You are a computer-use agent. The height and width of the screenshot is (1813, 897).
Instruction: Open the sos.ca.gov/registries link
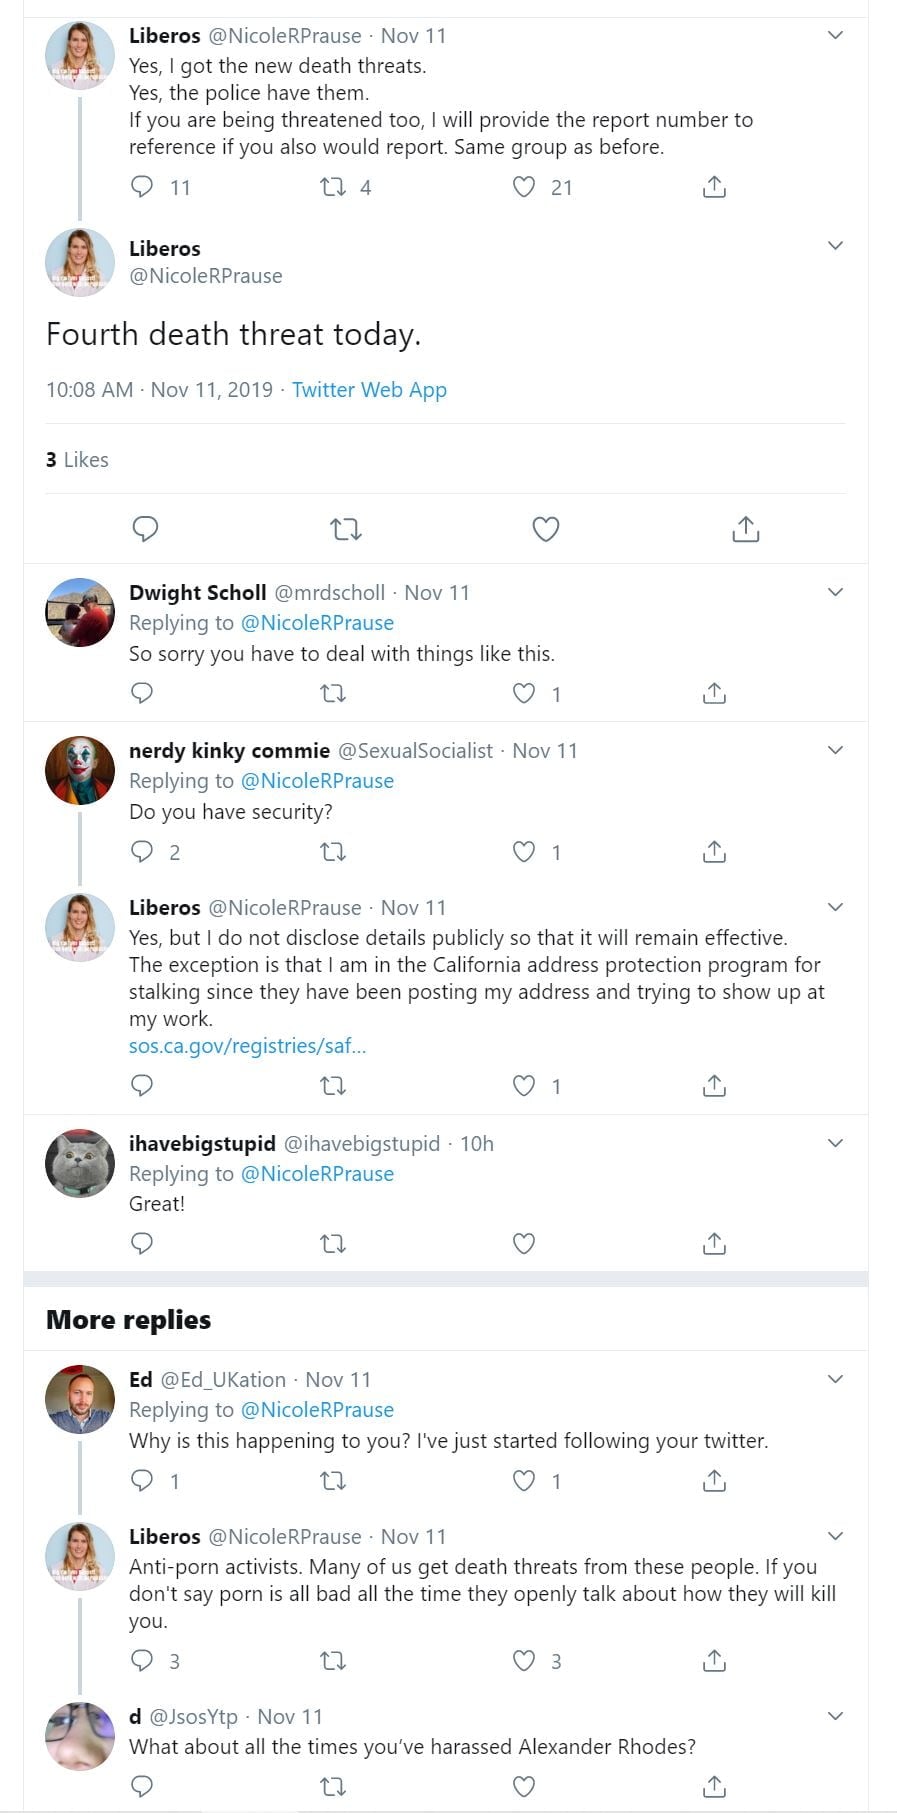(247, 1046)
